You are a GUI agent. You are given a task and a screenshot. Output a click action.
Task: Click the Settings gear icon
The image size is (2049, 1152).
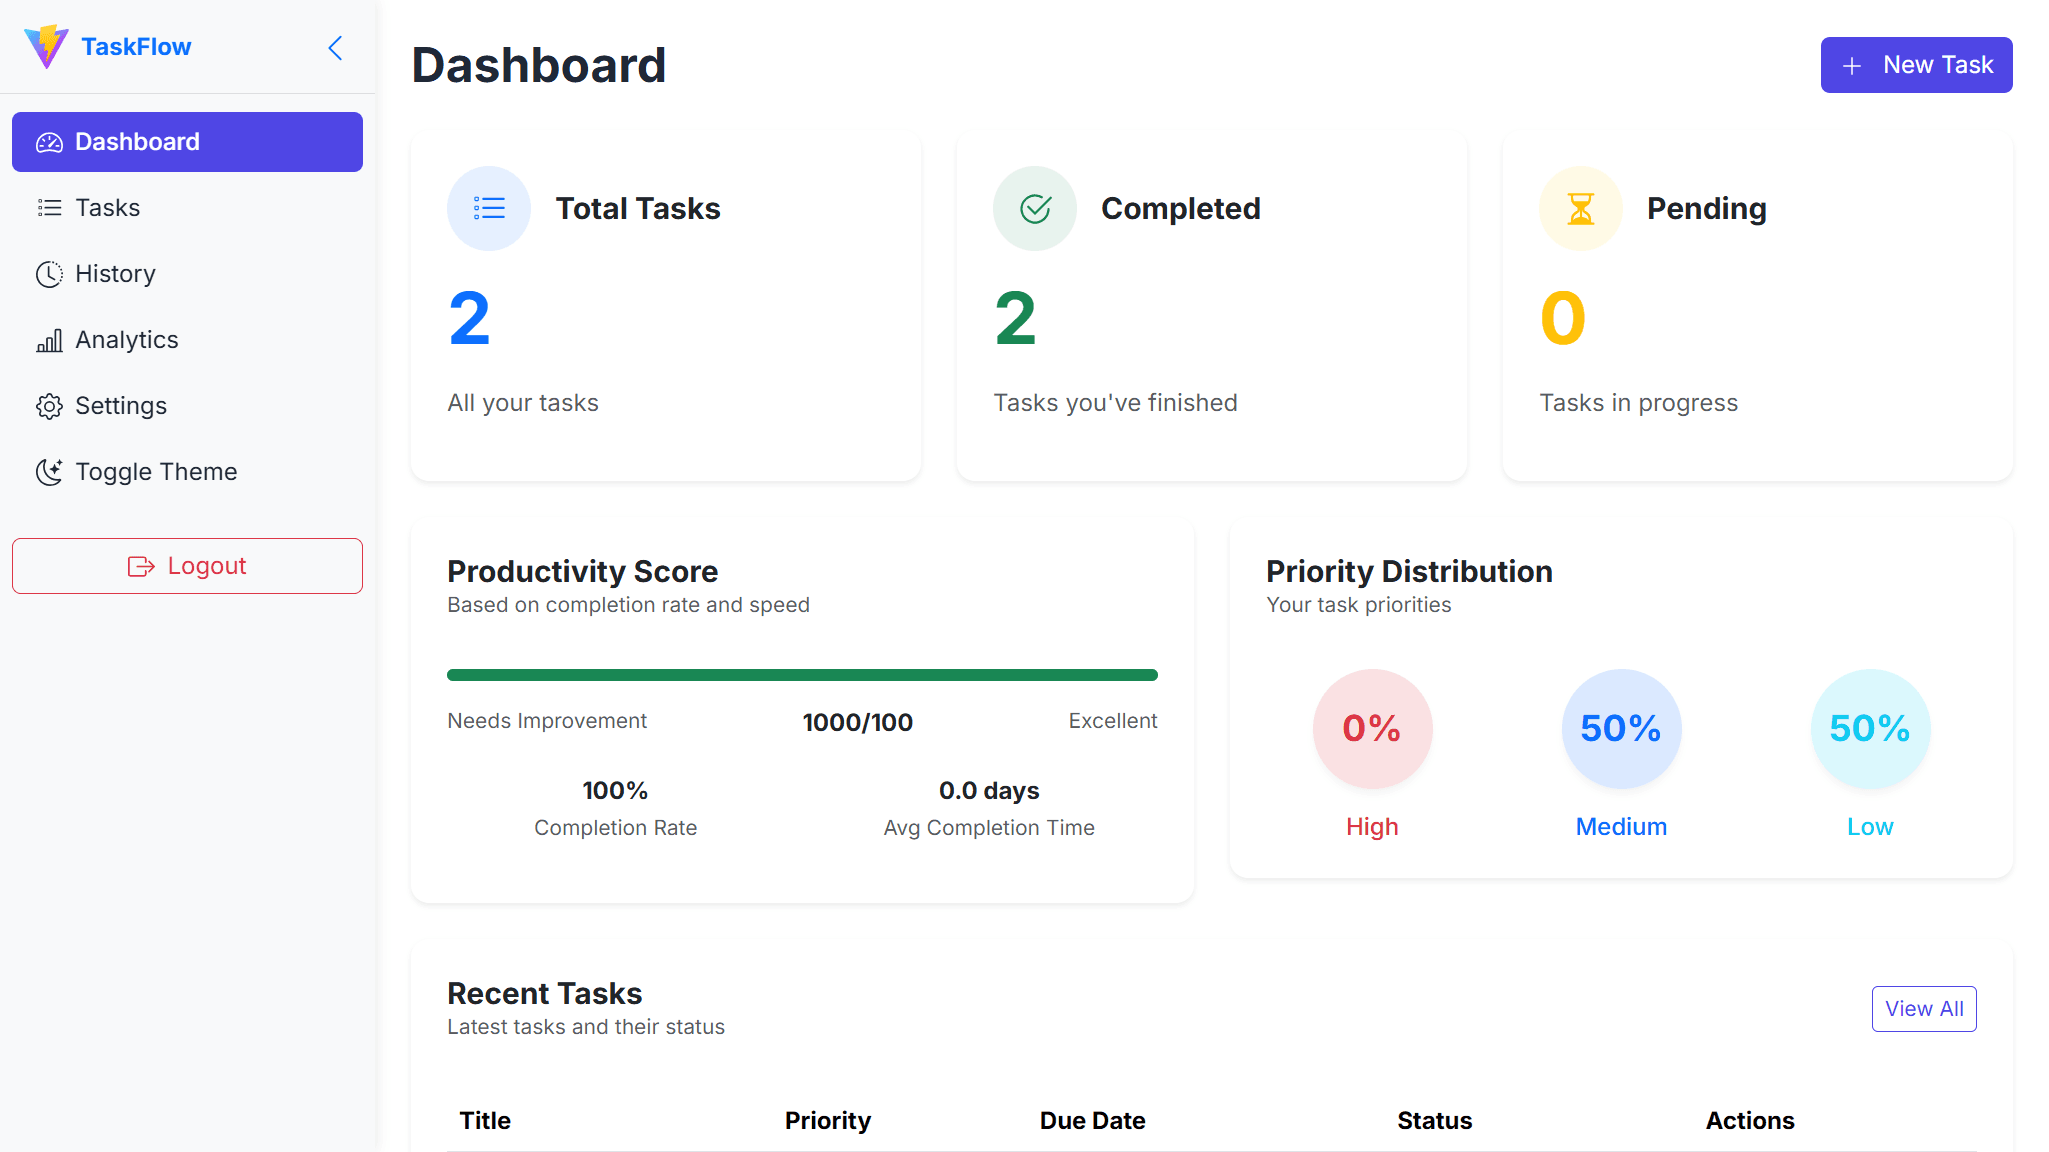49,406
